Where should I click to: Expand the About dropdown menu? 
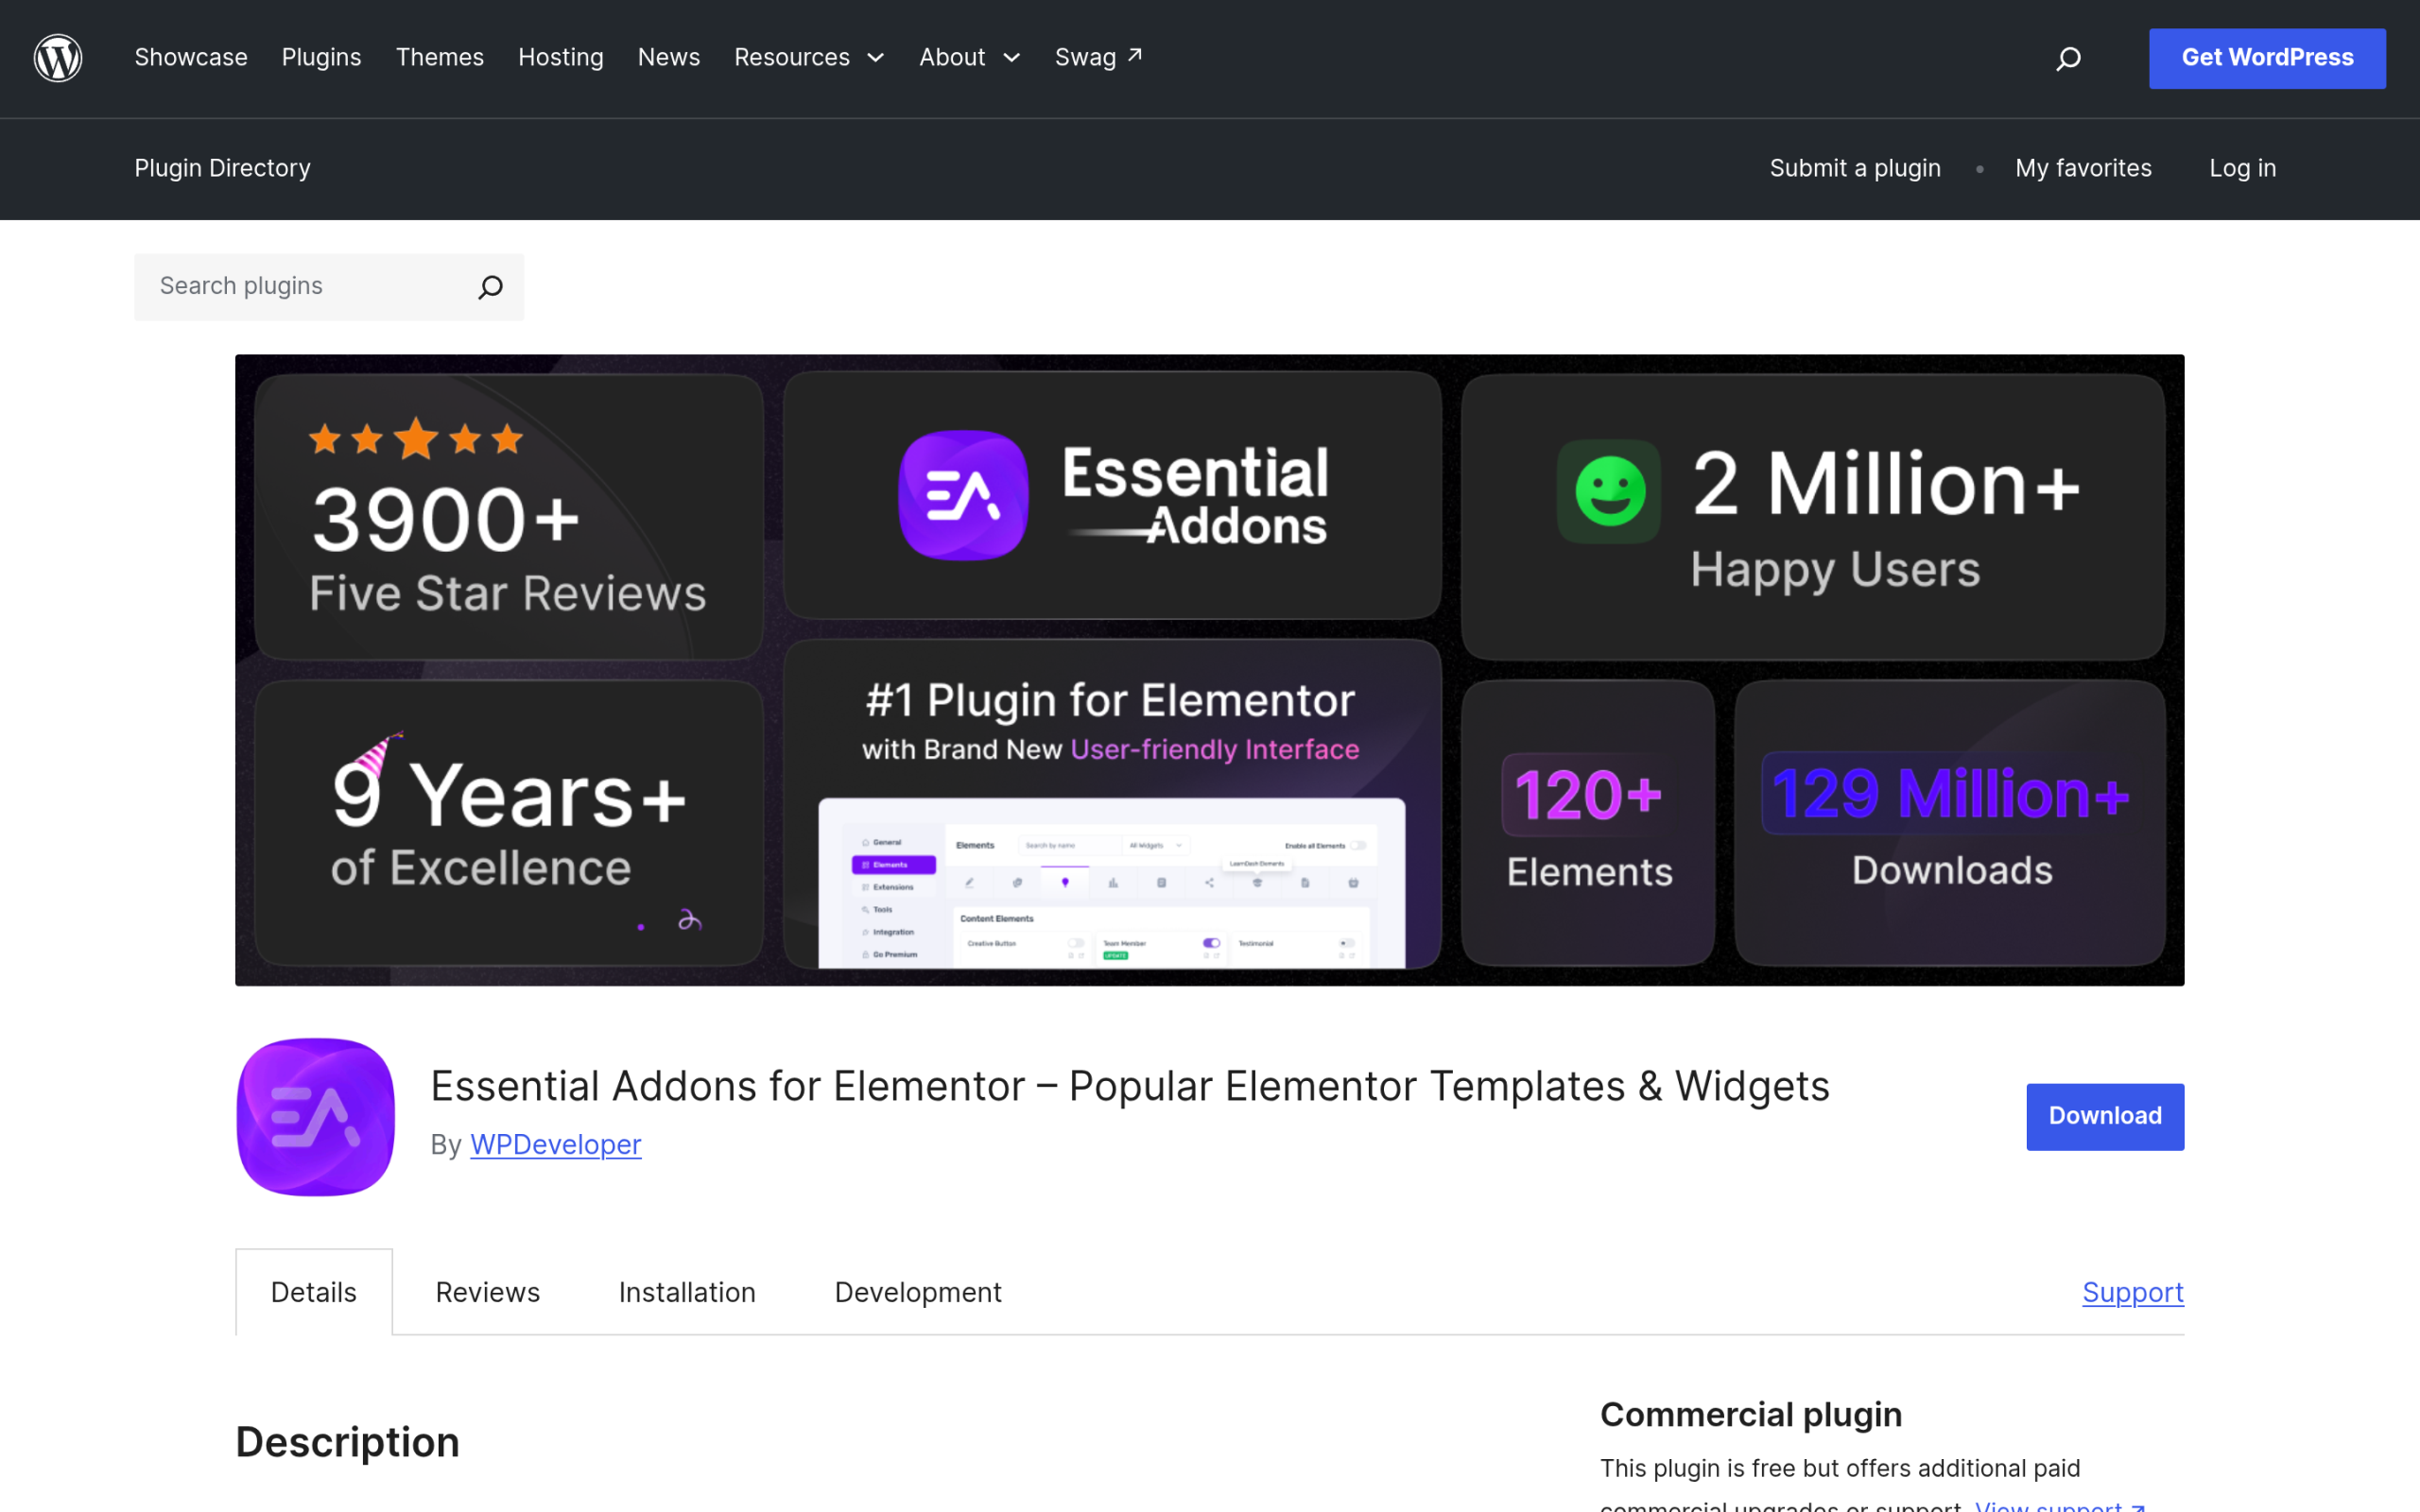(x=970, y=58)
